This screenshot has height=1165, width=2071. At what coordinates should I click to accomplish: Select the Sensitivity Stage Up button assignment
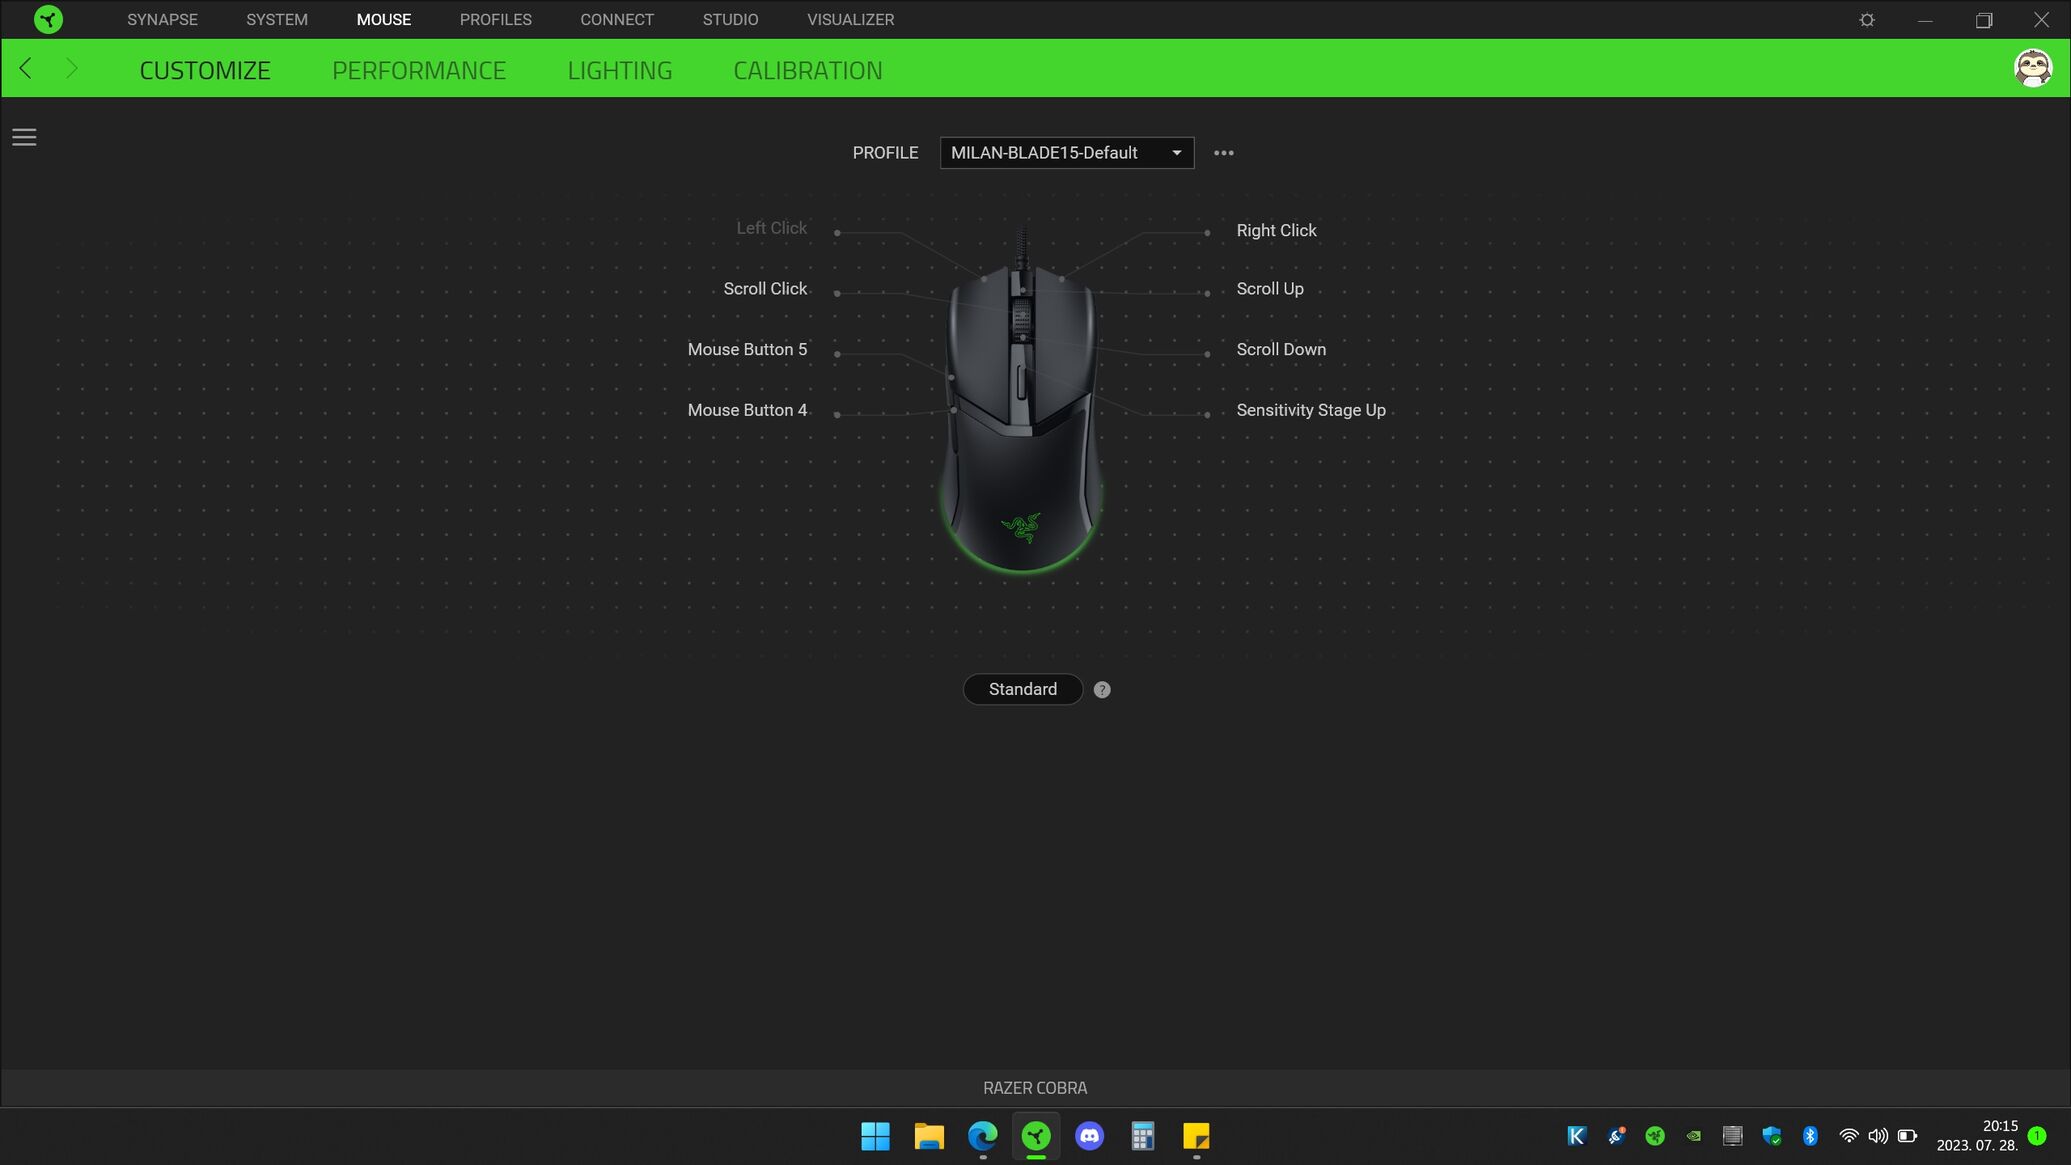[x=1310, y=410]
